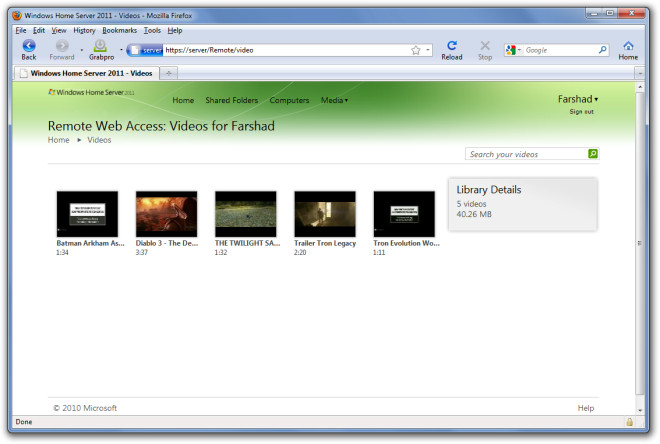The height and width of the screenshot is (444, 660).
Task: Go to Home in site navigation
Action: click(x=183, y=100)
